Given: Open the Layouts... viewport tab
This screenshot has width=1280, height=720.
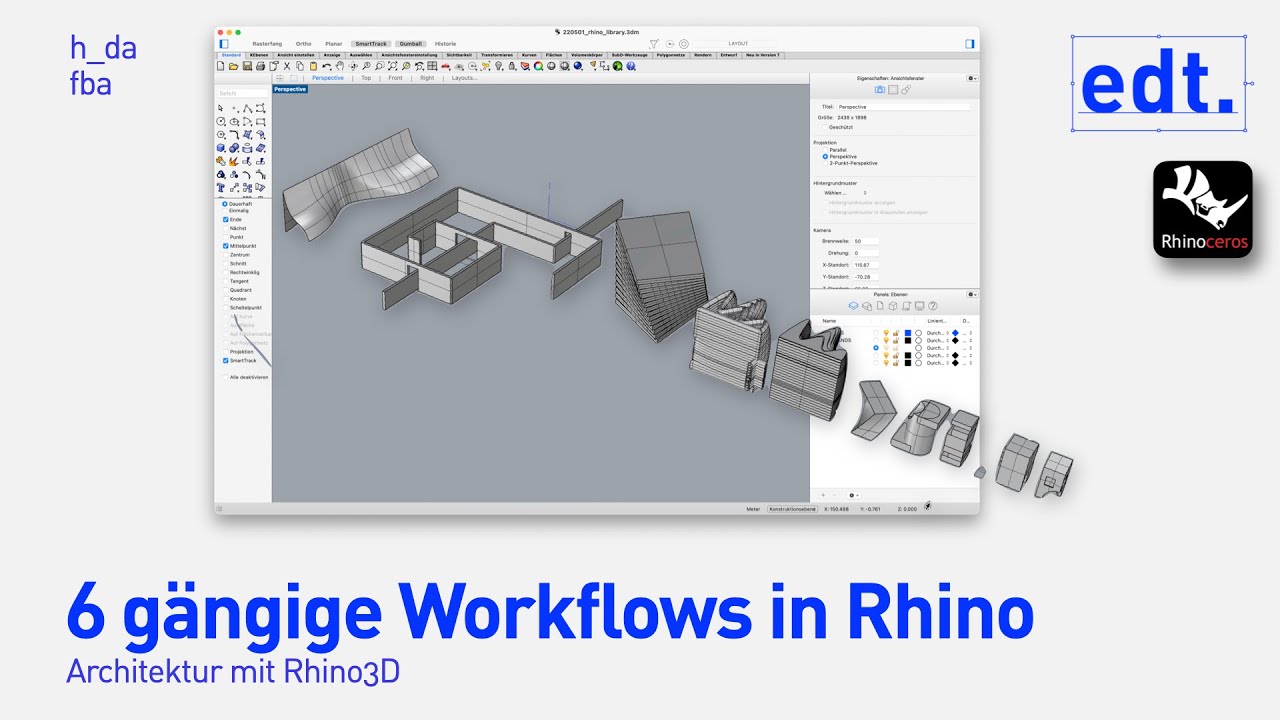Looking at the screenshot, I should (x=464, y=77).
